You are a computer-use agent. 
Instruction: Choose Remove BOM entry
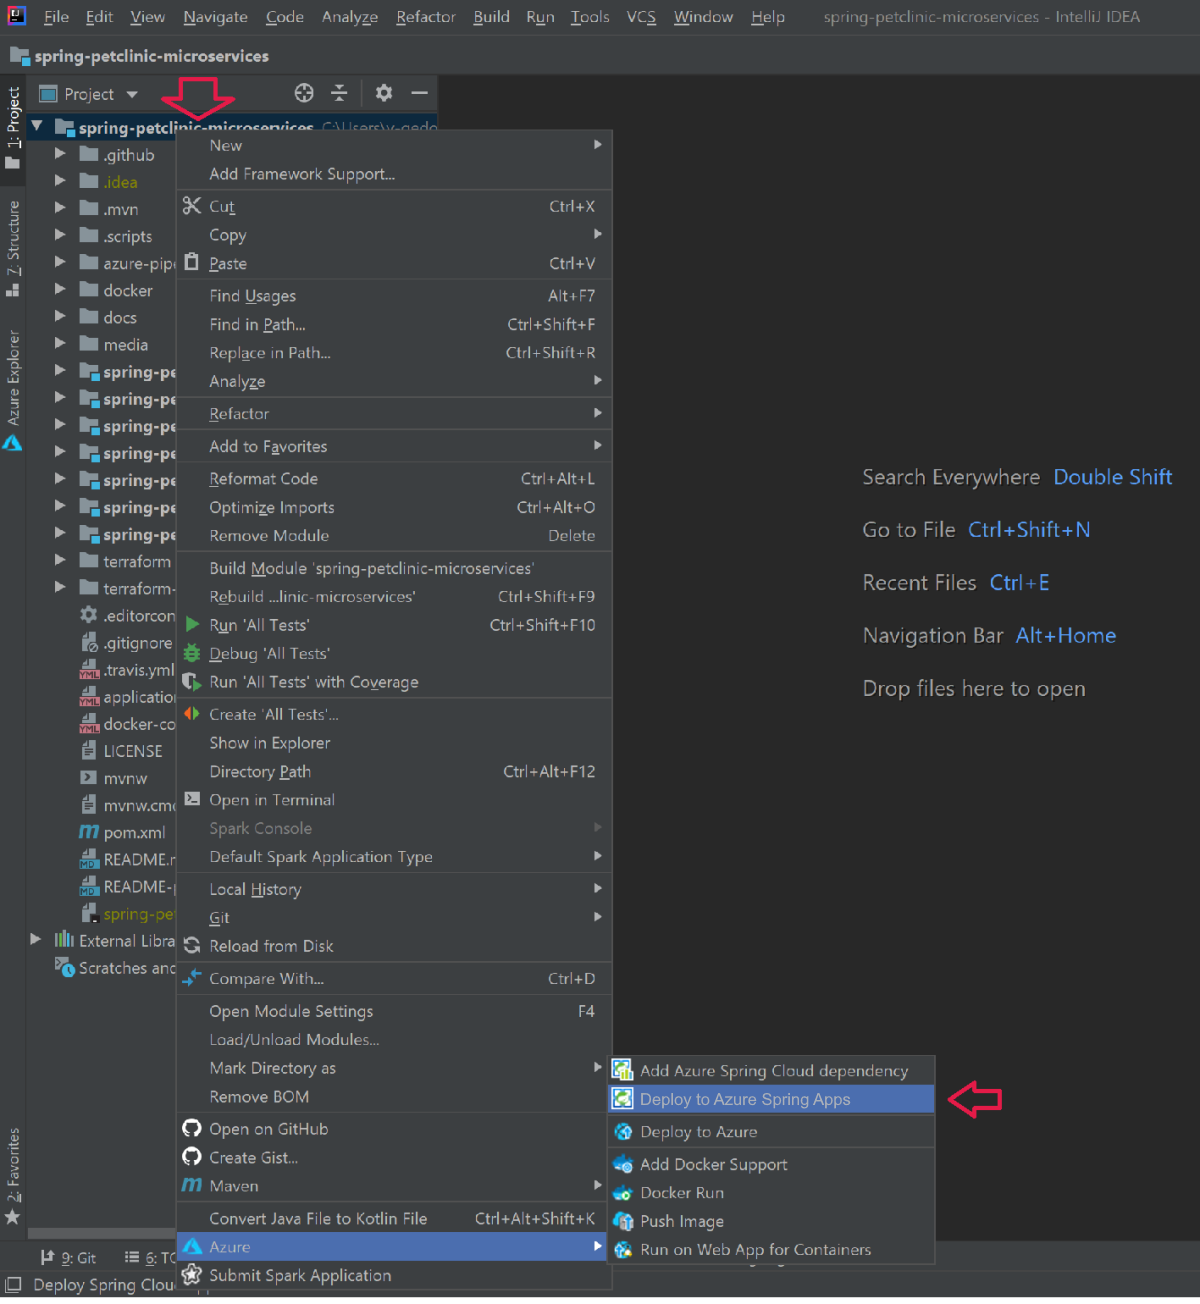(x=394, y=1097)
